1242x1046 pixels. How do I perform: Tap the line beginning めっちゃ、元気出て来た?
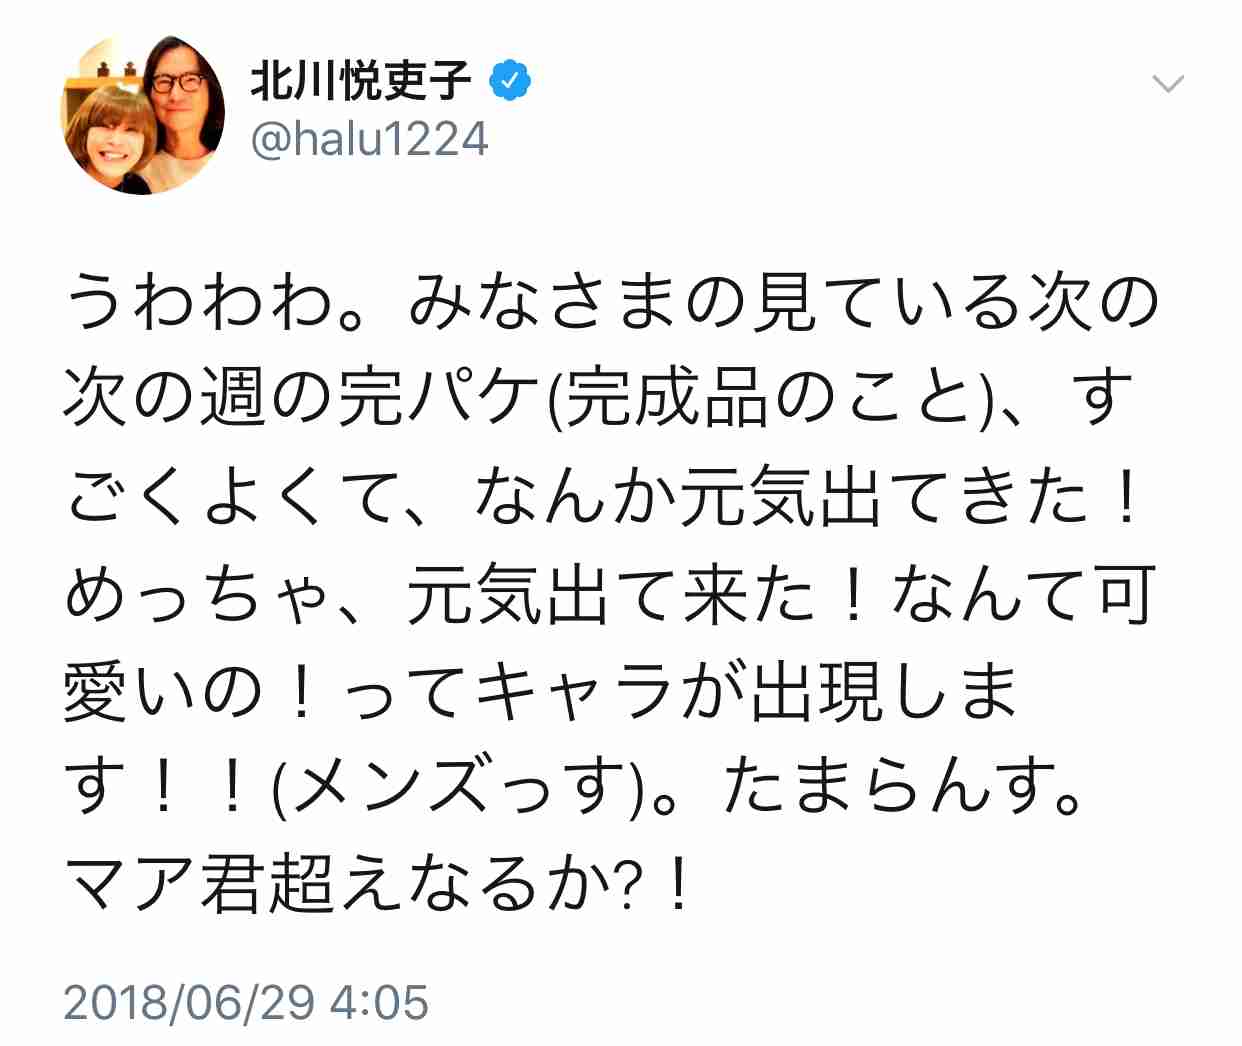(611, 594)
